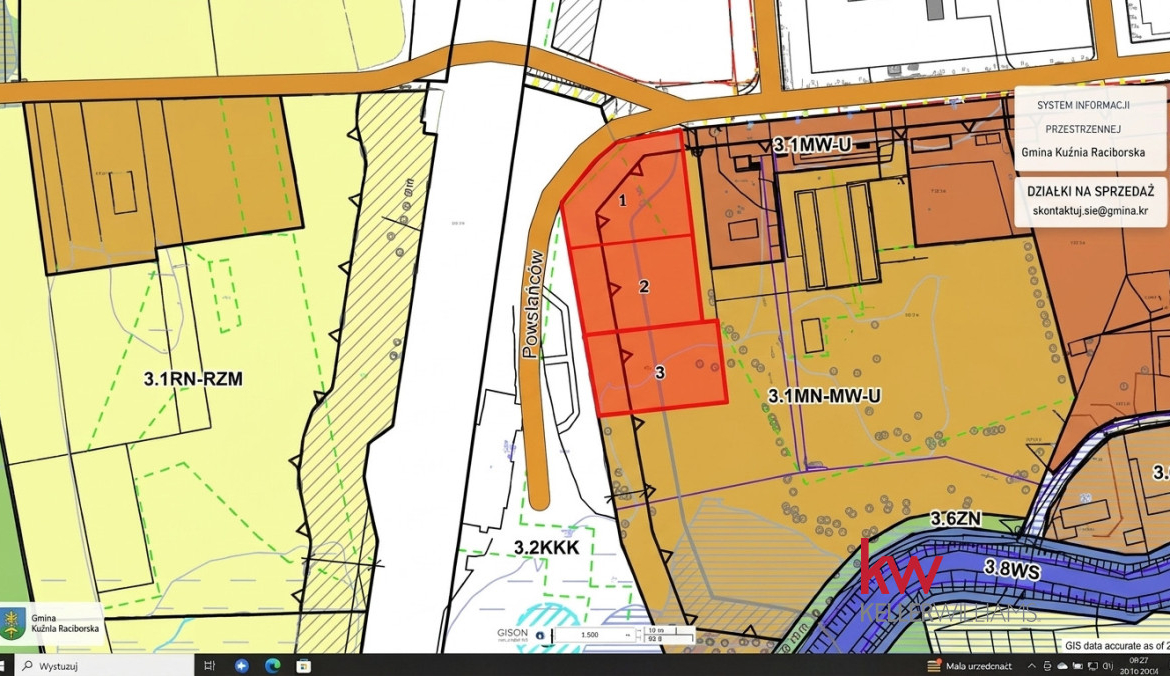
Task: Click the 3.6ZN zone label
Action: [x=956, y=518]
